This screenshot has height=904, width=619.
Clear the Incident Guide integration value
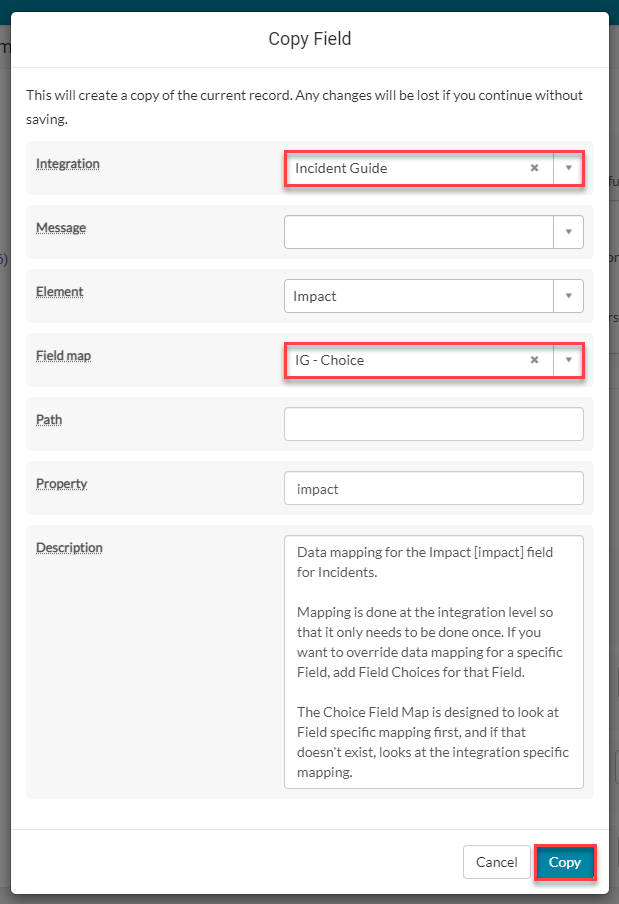pos(534,168)
